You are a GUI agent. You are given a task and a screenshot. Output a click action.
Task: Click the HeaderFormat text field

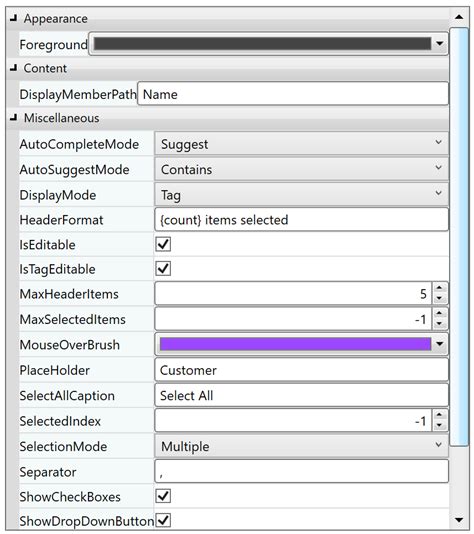301,220
